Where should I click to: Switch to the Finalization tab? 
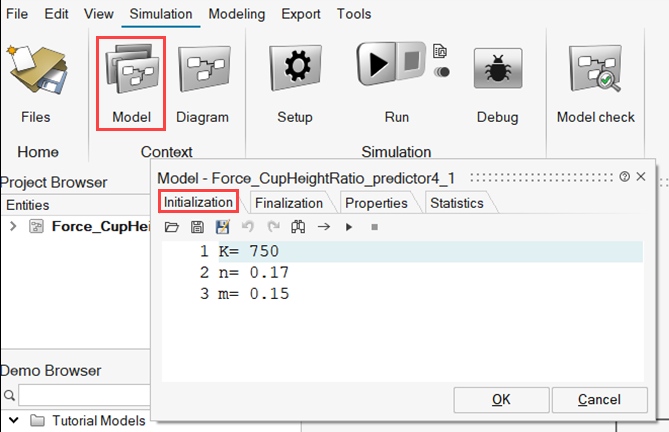[x=288, y=203]
